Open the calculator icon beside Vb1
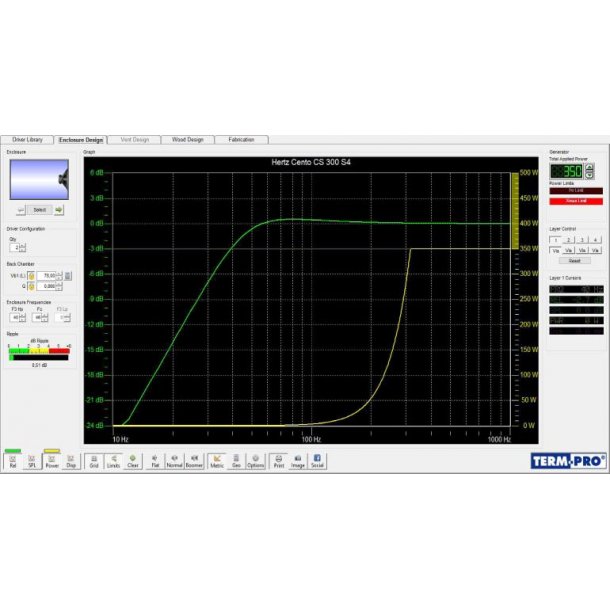This screenshot has height=610, width=610. coord(68,276)
